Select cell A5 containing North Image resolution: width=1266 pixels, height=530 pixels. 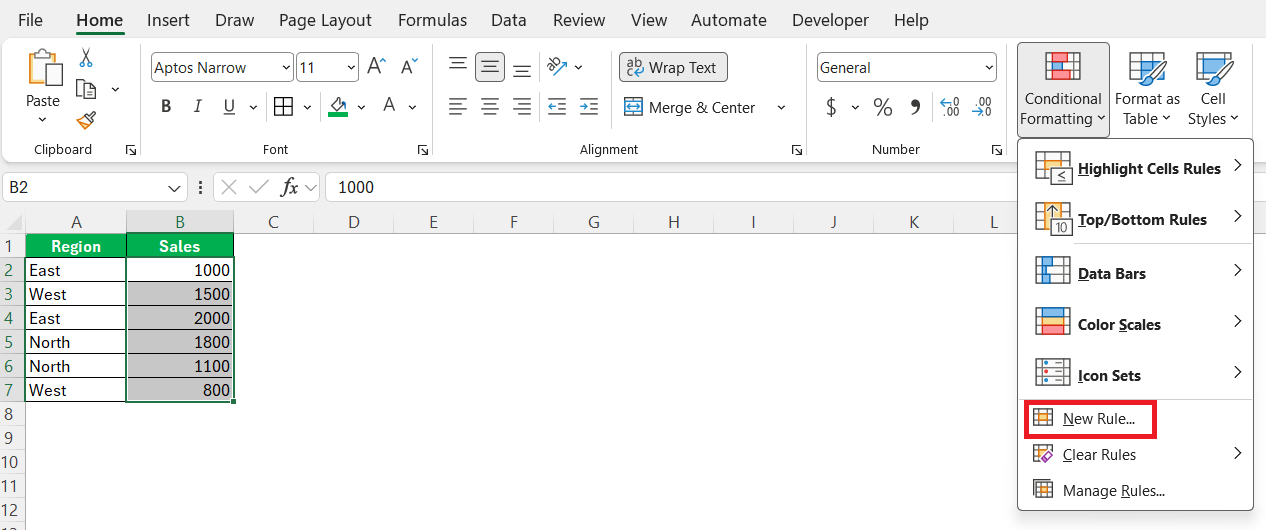tap(76, 342)
